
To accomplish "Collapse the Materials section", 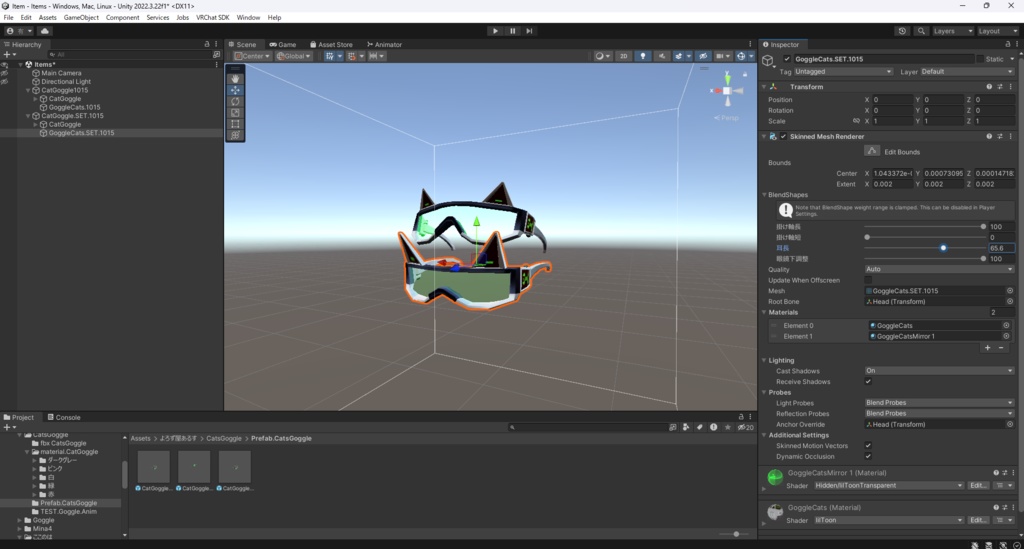I will coord(764,312).
